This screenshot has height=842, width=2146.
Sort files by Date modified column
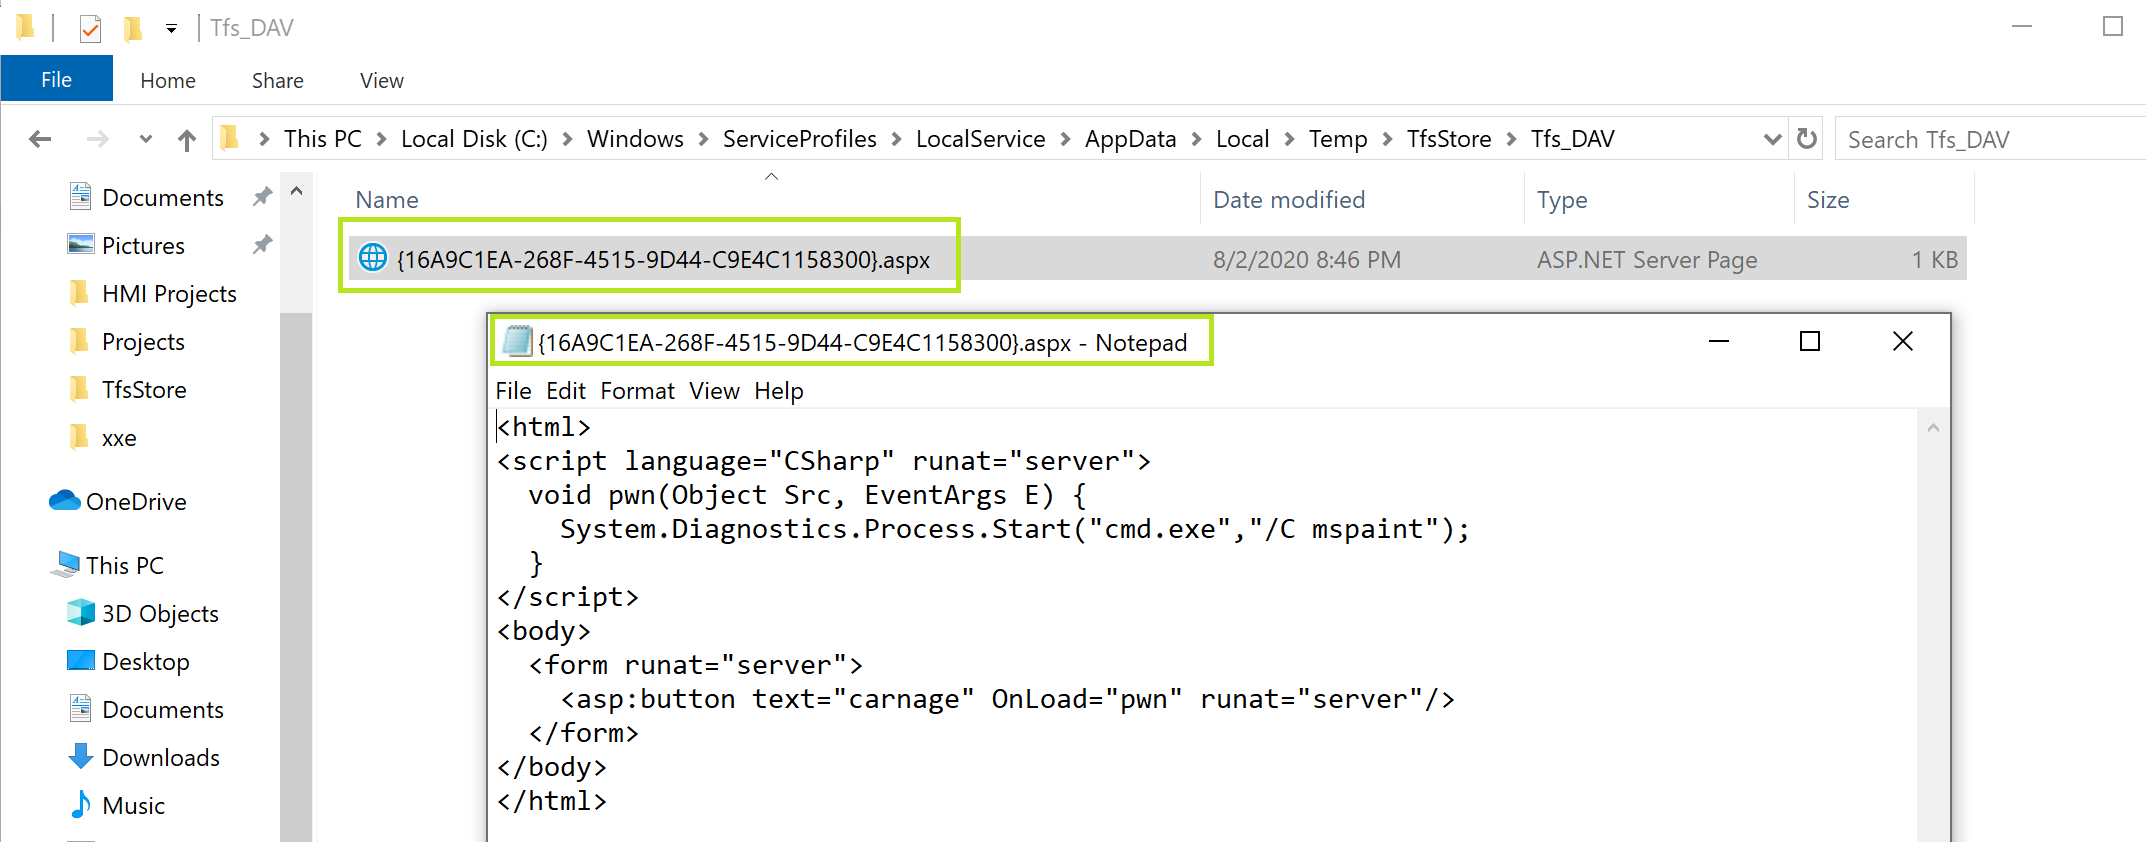1289,200
